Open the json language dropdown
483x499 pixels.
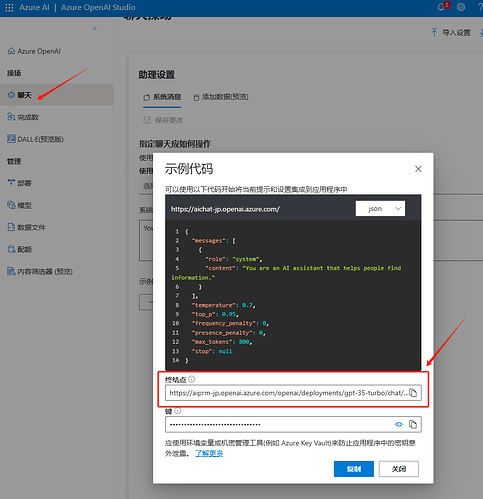[380, 209]
